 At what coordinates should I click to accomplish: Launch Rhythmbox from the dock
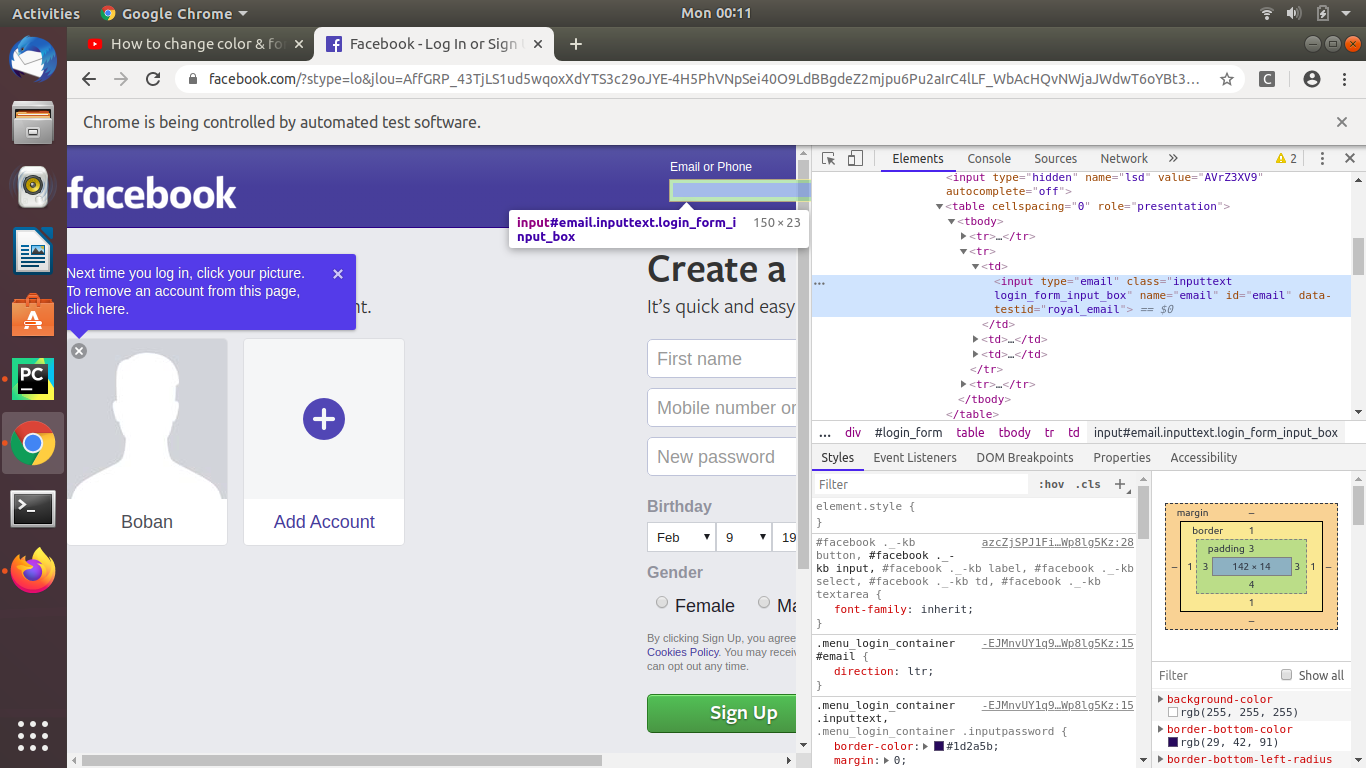(33, 185)
